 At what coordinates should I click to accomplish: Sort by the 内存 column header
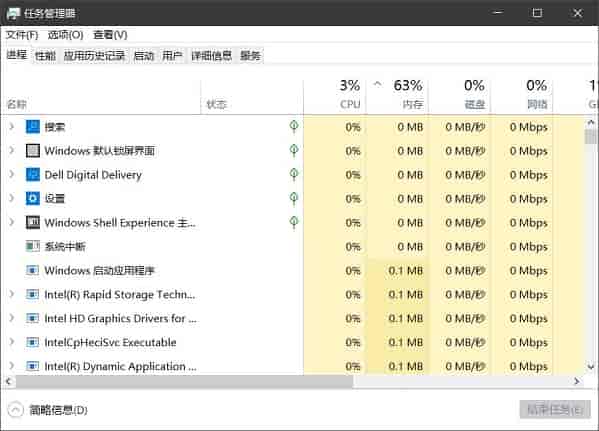click(x=397, y=96)
